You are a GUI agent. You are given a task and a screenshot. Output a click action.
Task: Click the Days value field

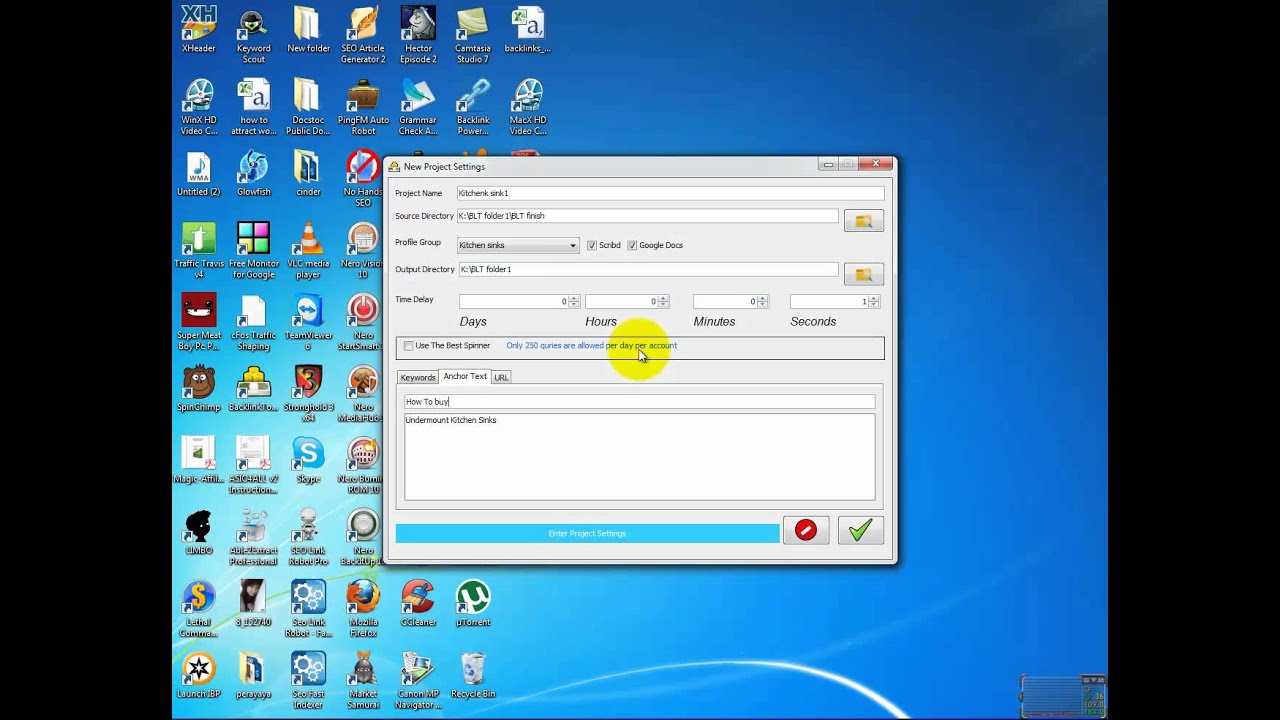pos(514,301)
